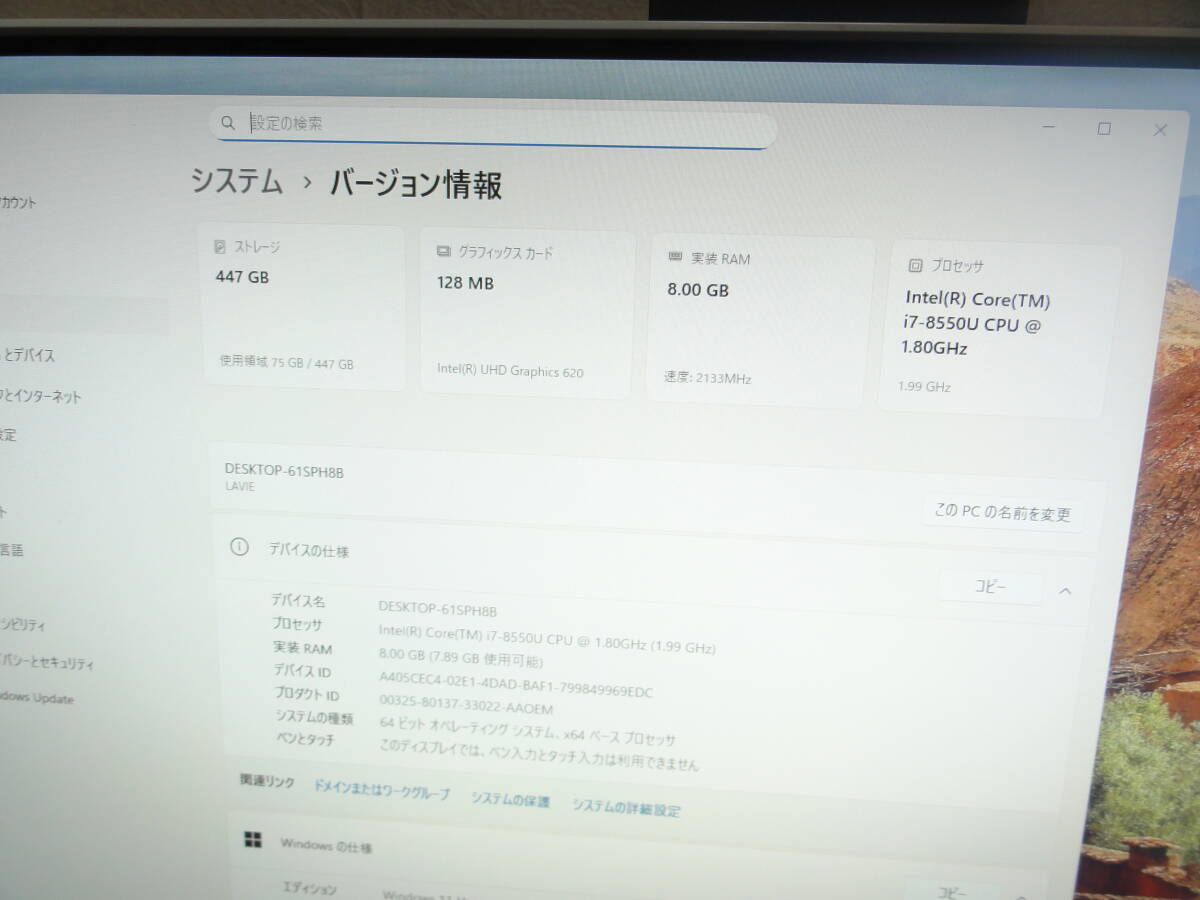
Task: Close the Settings window
Action: coord(1160,130)
